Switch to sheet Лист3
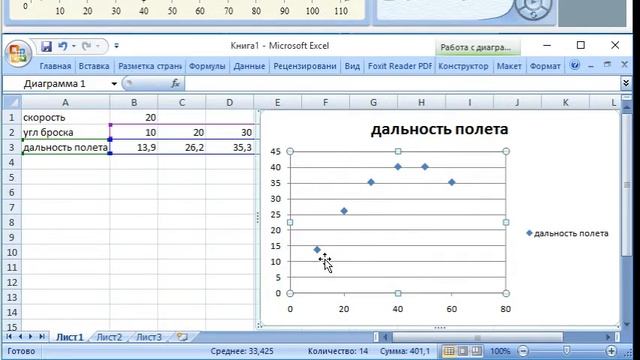Screen dimensions: 640x360 [x=149, y=337]
